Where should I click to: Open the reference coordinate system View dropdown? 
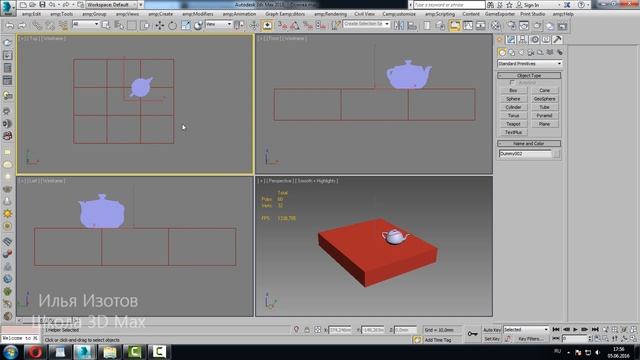(218, 24)
